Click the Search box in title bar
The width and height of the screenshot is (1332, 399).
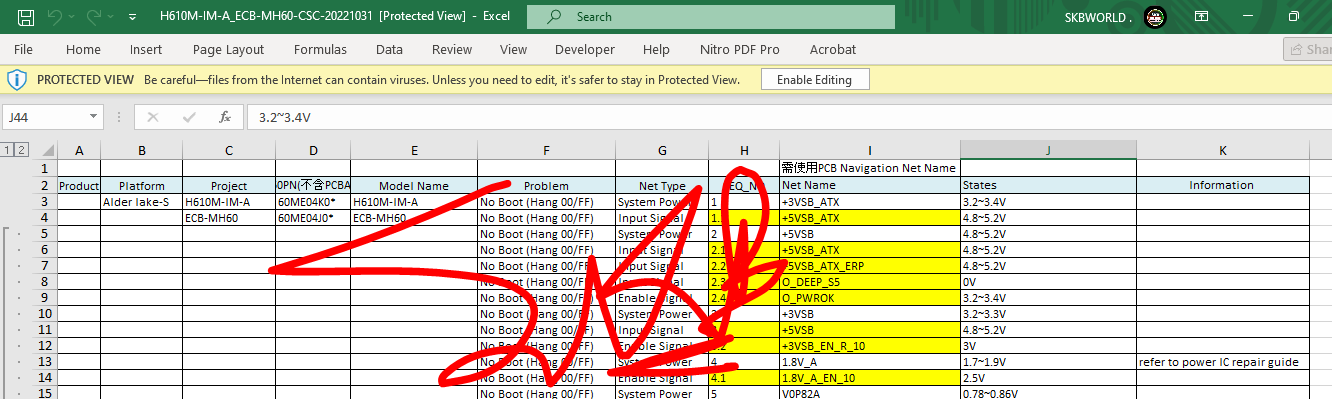[x=711, y=17]
